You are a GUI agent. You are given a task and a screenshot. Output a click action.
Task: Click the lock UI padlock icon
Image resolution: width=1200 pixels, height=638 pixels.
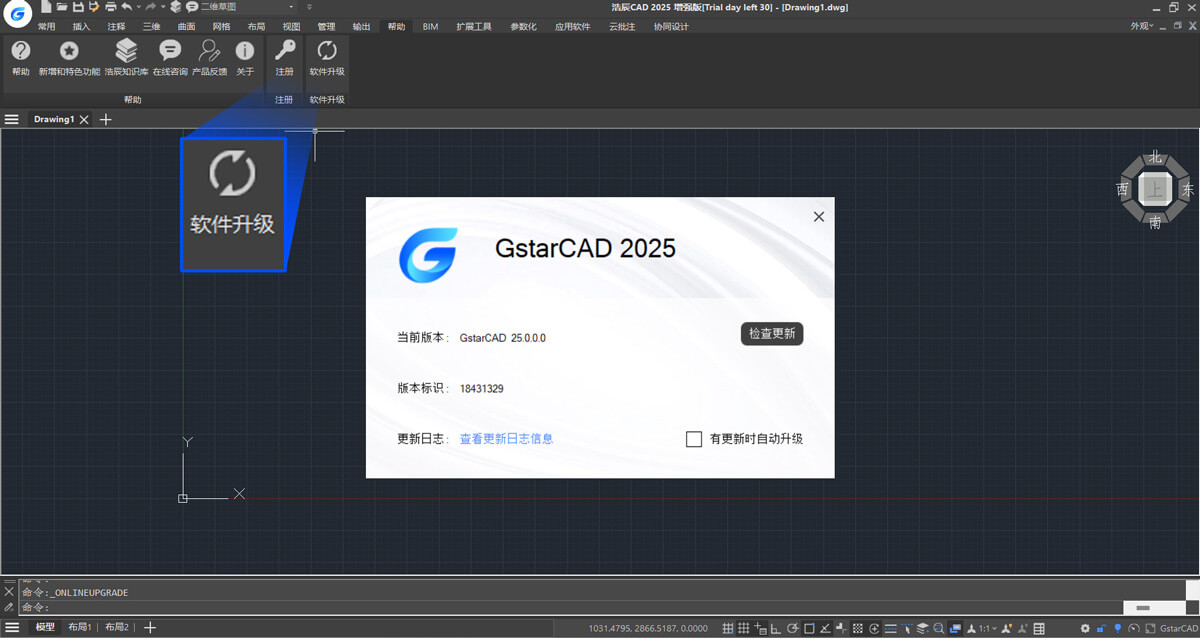[x=1100, y=628]
